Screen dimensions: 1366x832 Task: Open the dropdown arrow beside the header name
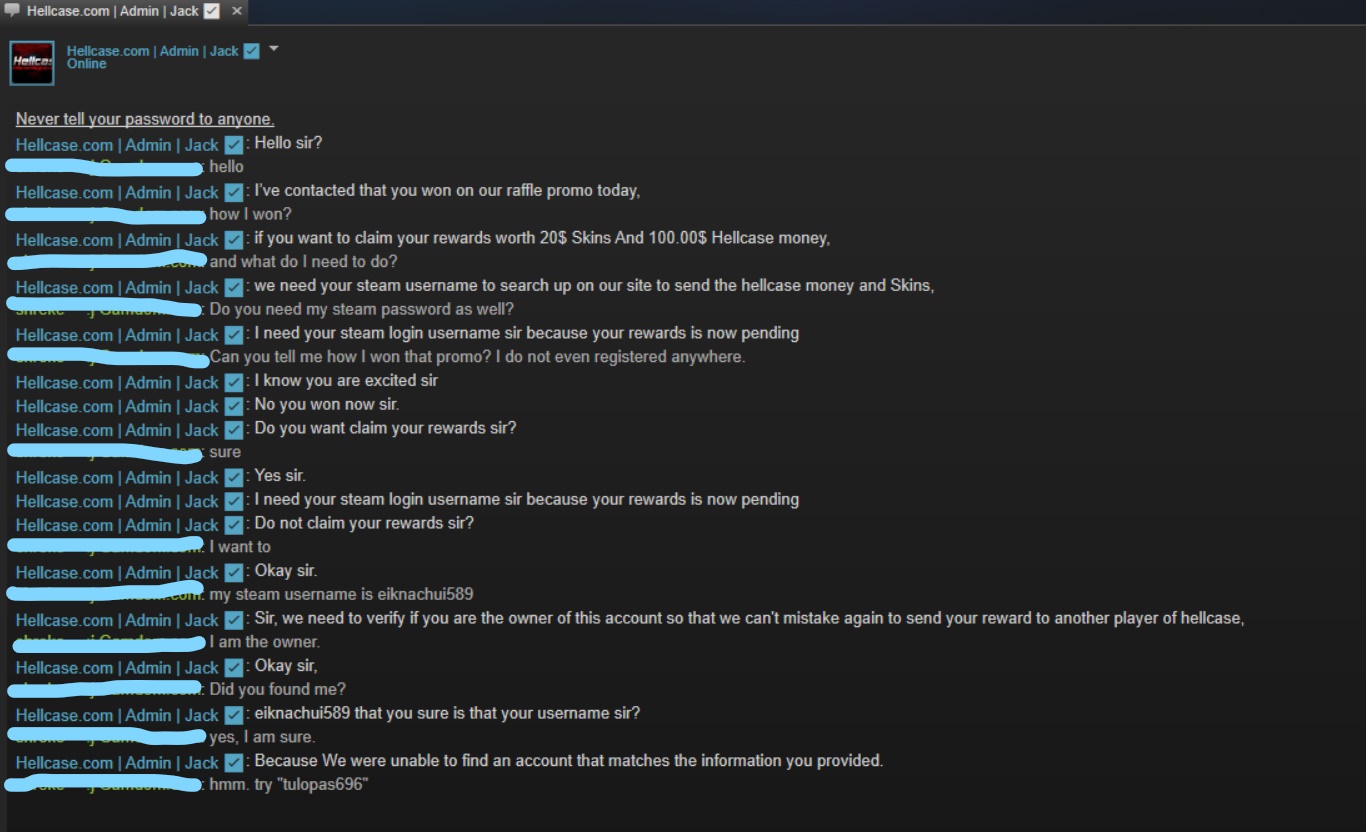(274, 49)
